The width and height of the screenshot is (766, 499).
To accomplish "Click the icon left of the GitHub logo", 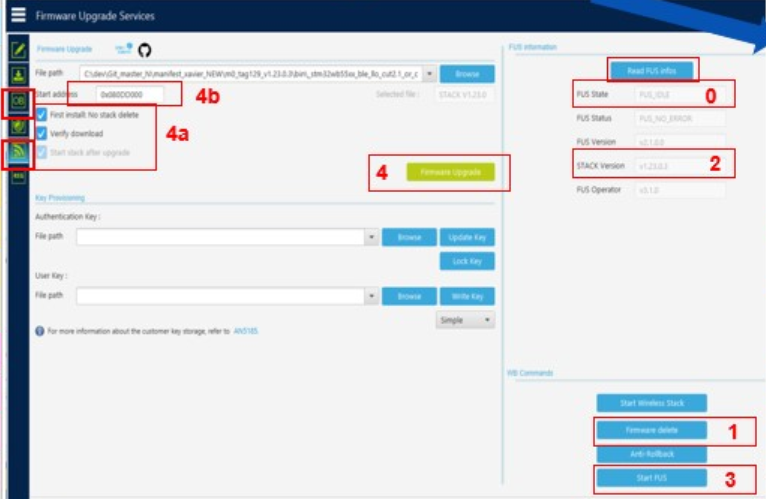I will (124, 48).
